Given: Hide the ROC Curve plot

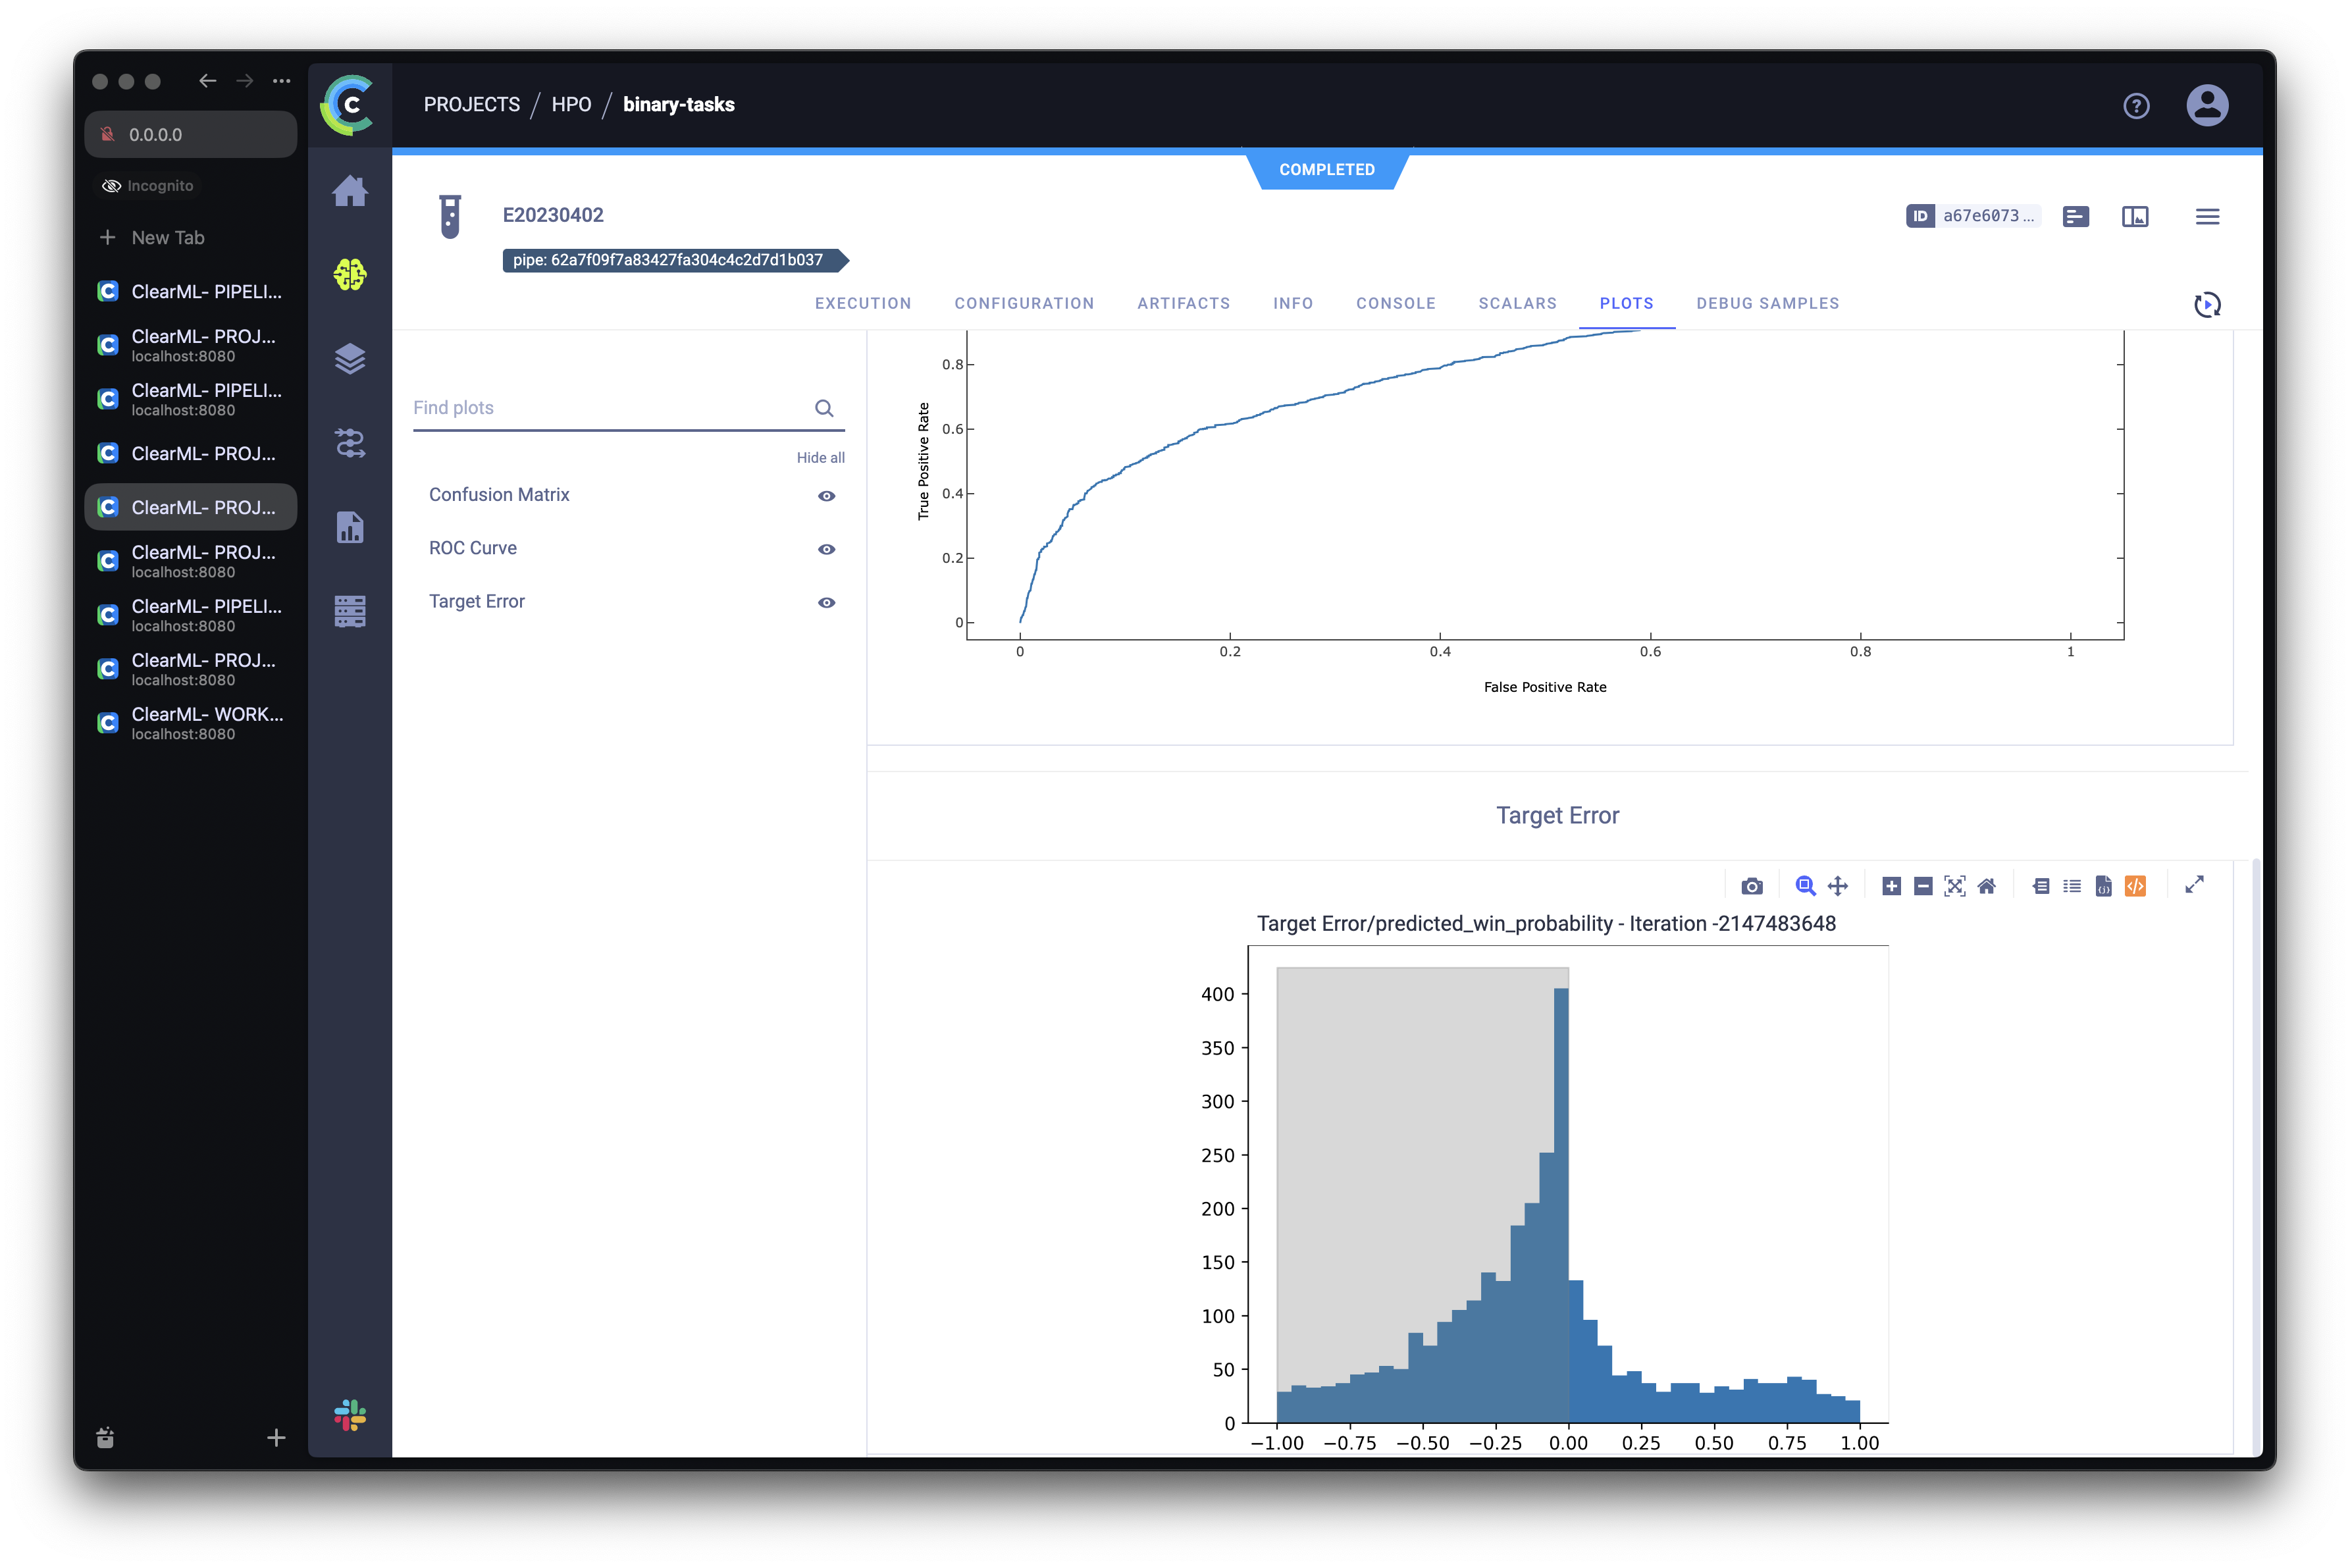Looking at the screenshot, I should coord(826,549).
